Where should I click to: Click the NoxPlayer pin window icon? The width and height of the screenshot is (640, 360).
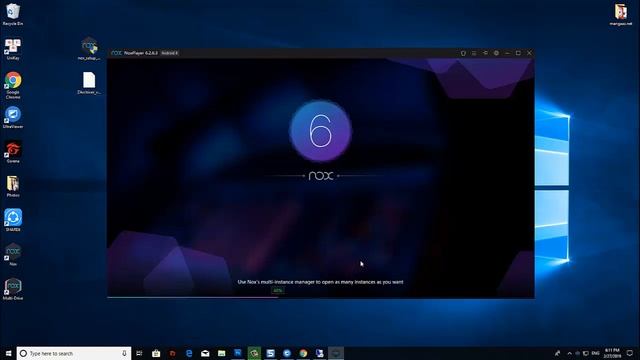coord(485,53)
